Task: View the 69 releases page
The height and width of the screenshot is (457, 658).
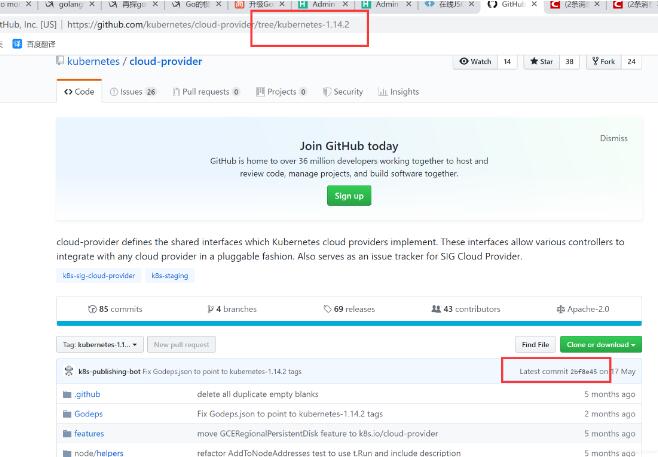Action: click(x=349, y=309)
